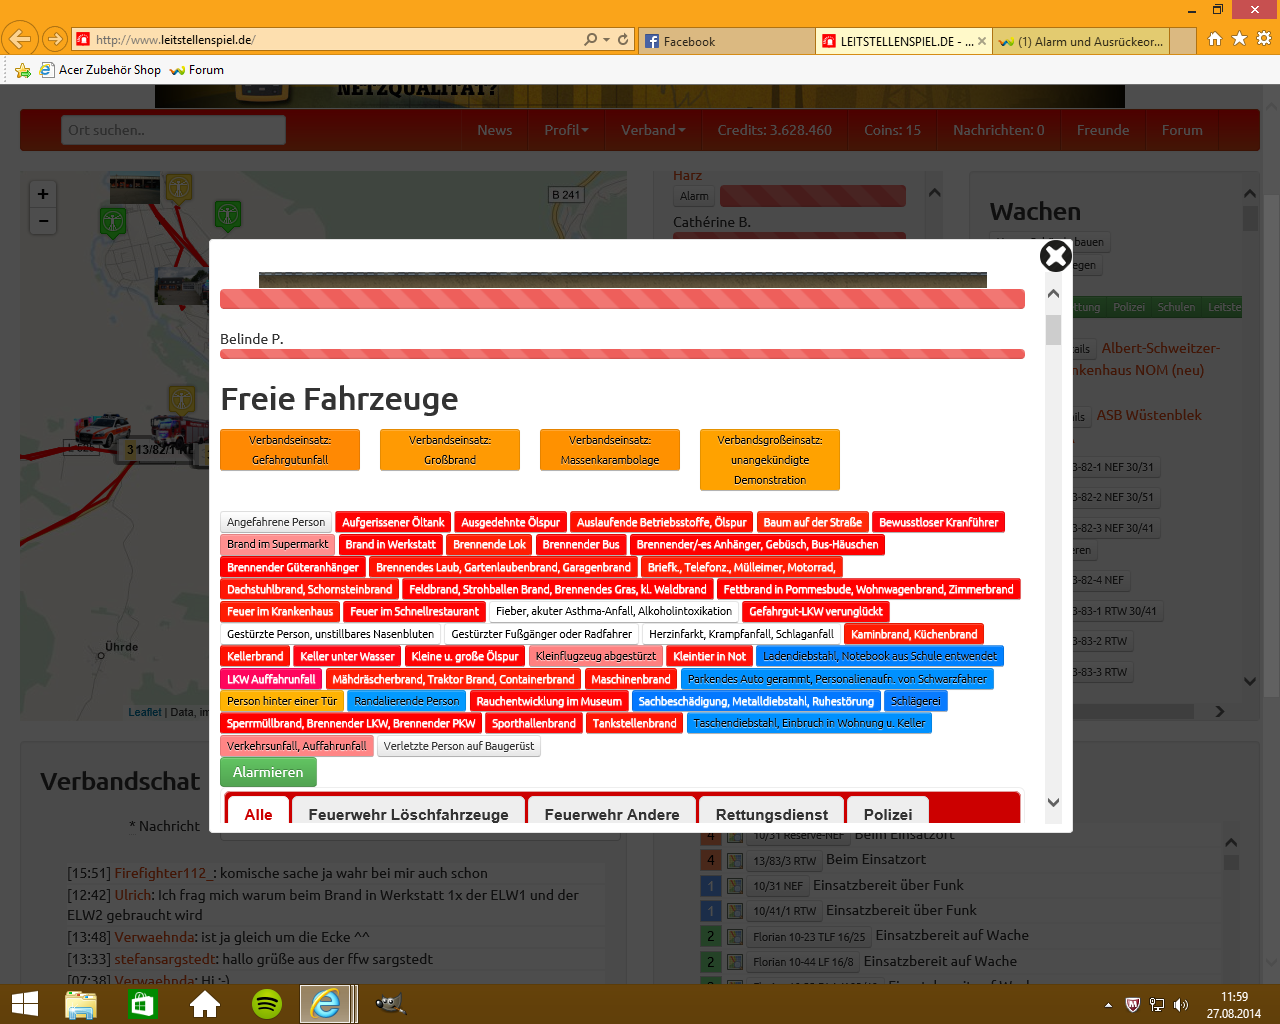This screenshot has height=1024, width=1280.
Task: Expand the Verband dropdown menu
Action: tap(653, 130)
